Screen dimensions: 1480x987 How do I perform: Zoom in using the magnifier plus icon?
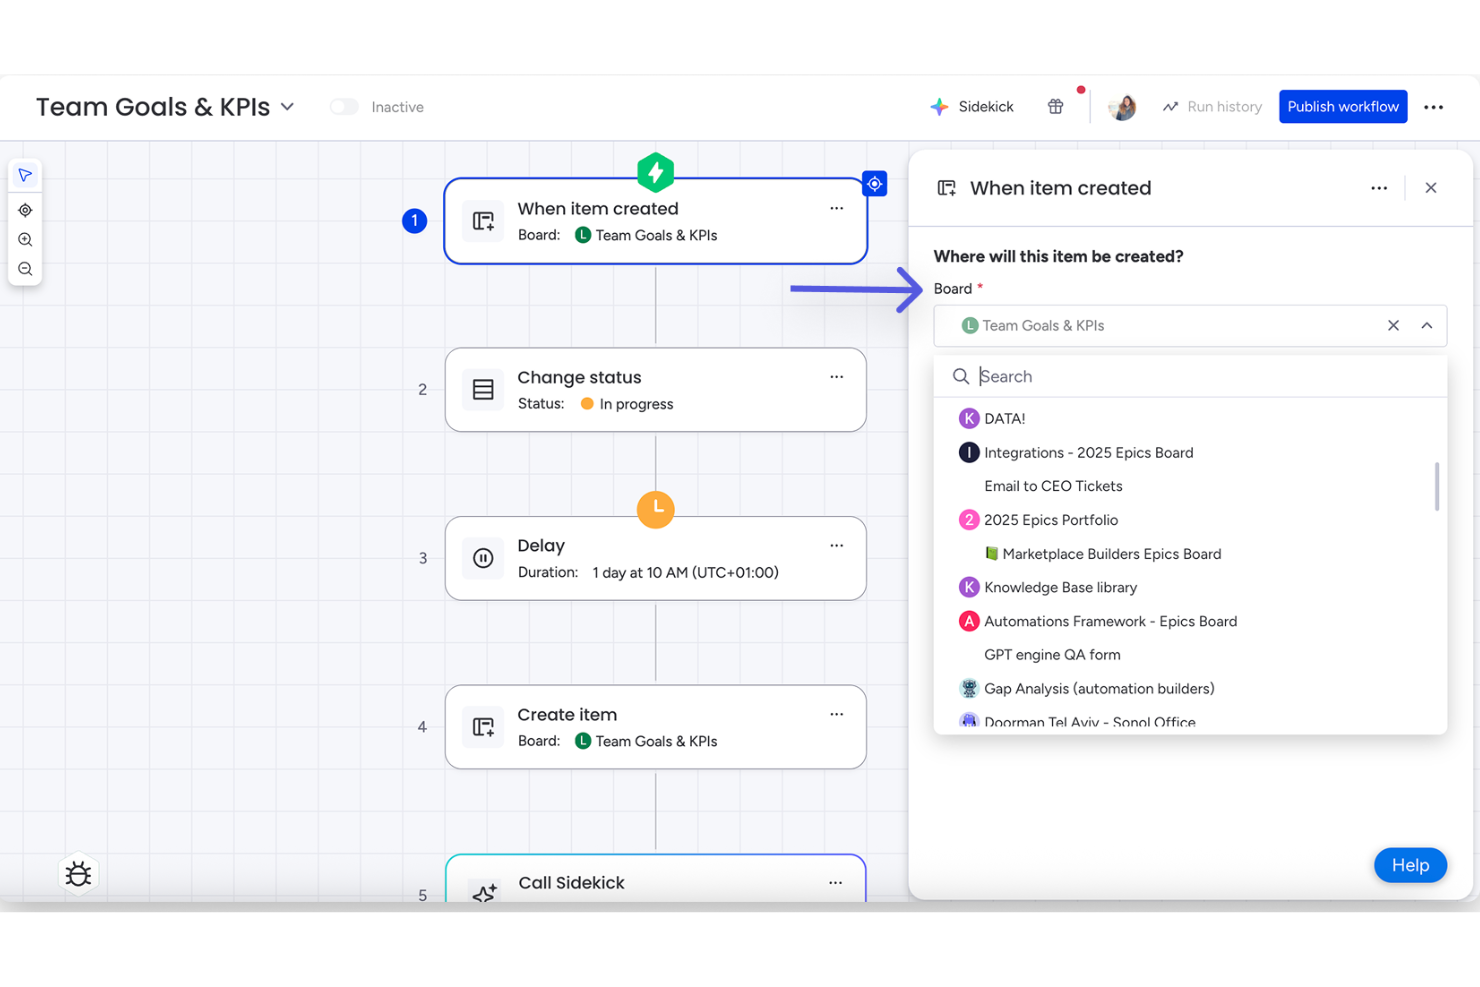25,239
